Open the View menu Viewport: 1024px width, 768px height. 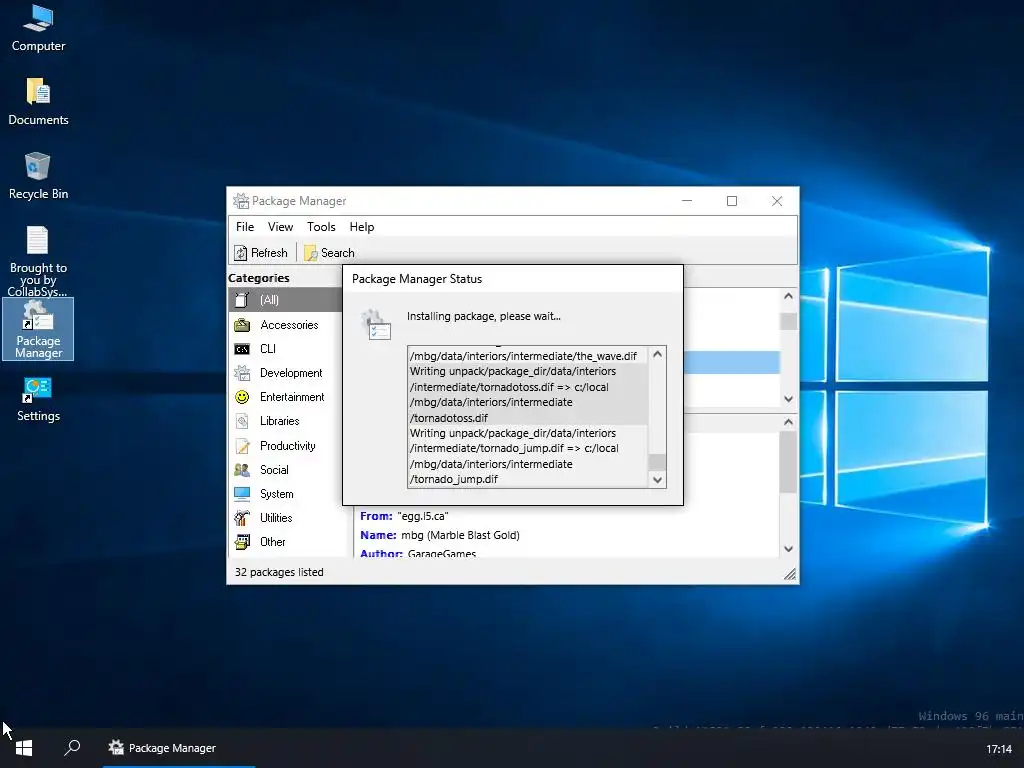(x=280, y=227)
